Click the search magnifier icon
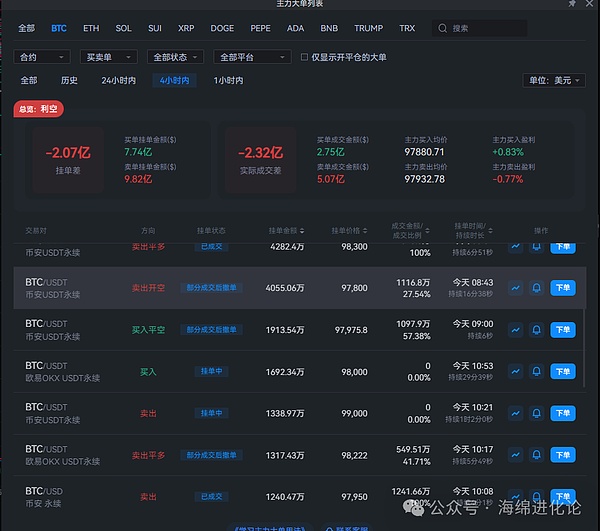 [x=443, y=28]
